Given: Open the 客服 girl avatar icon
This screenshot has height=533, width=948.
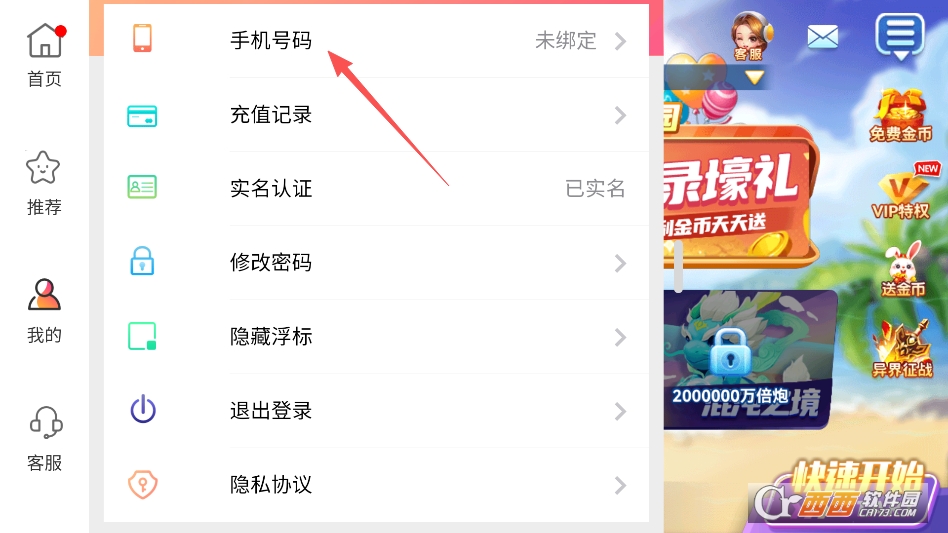Looking at the screenshot, I should [751, 37].
